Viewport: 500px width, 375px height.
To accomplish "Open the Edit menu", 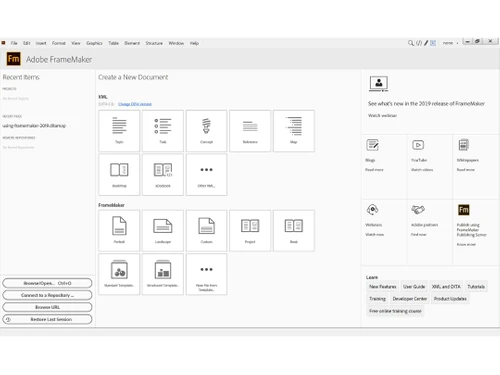I will [27, 43].
